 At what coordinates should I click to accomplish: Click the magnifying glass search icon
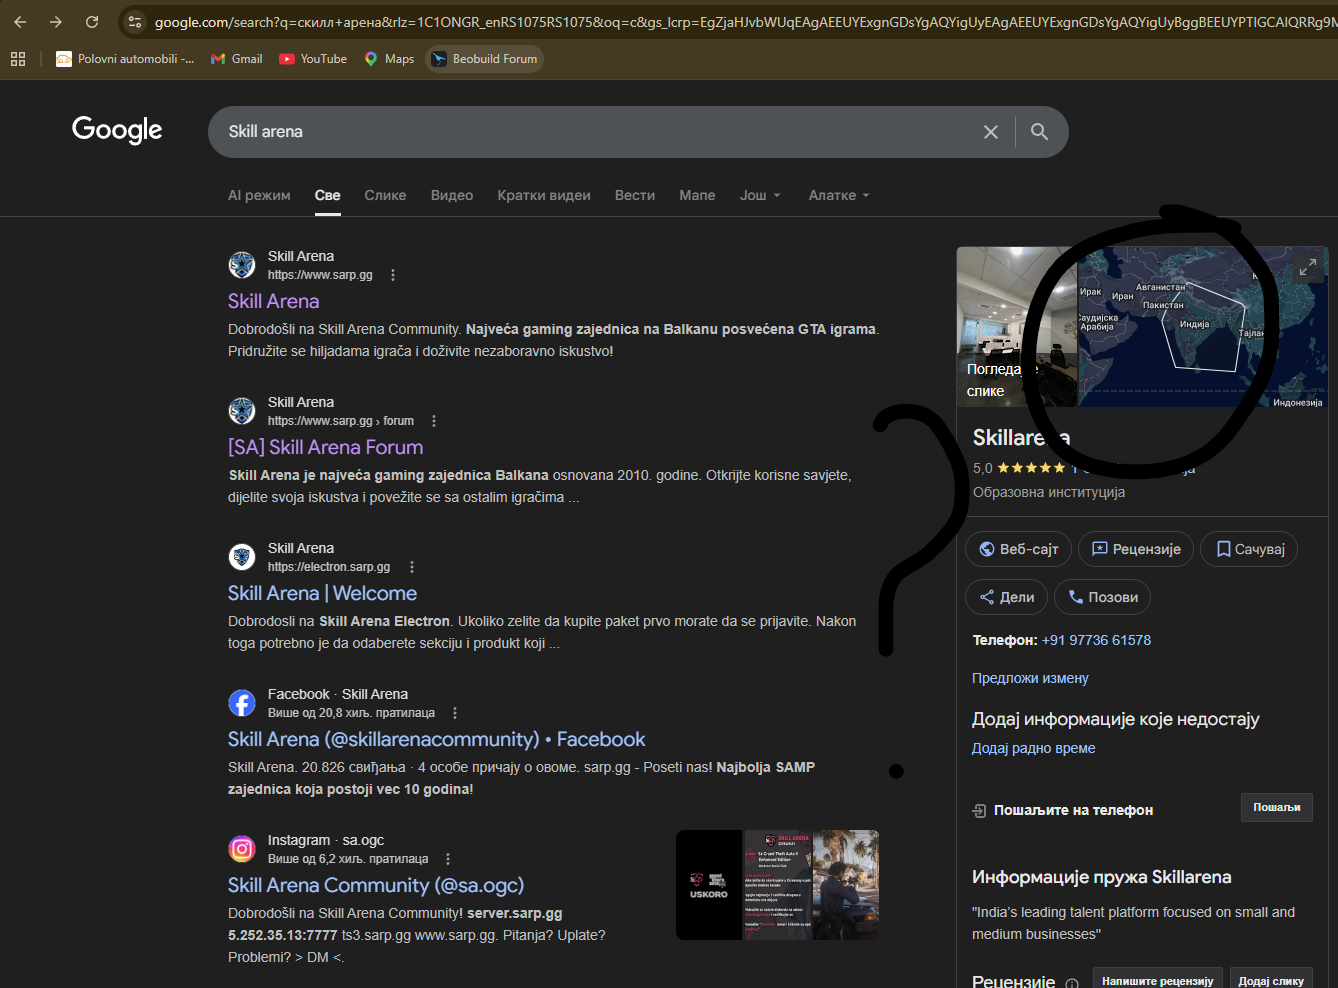(1039, 132)
